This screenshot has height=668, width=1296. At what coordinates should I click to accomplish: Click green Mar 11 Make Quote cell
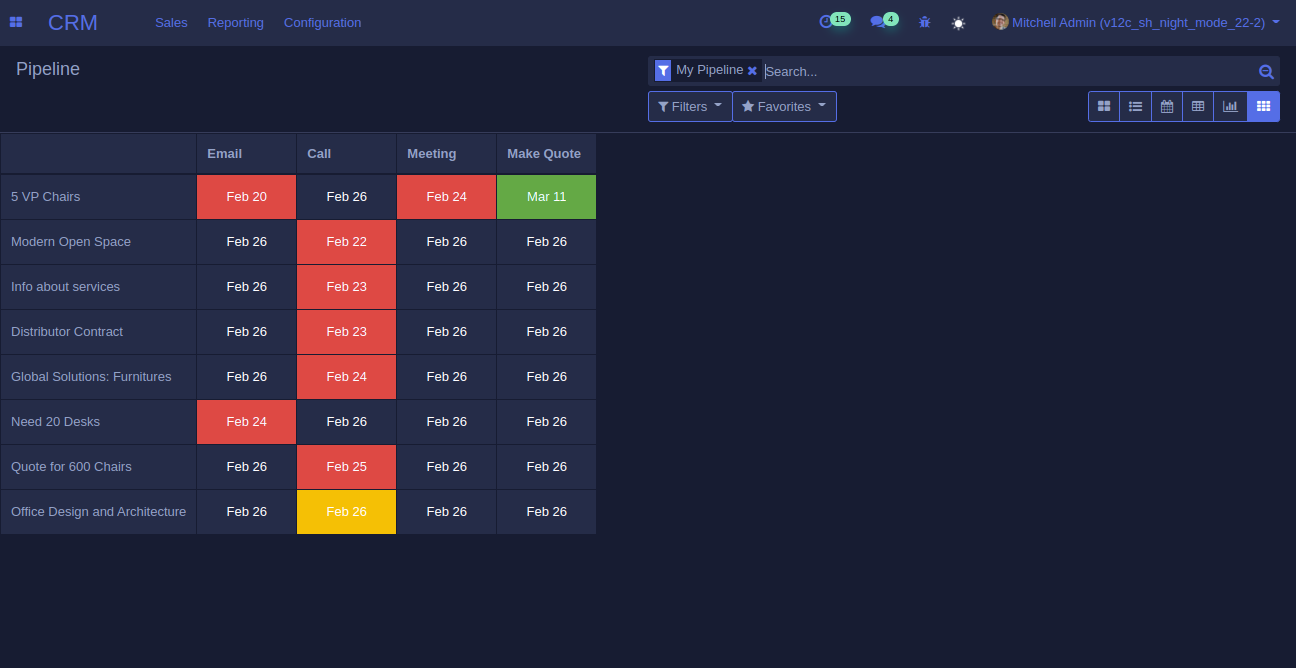coord(546,197)
